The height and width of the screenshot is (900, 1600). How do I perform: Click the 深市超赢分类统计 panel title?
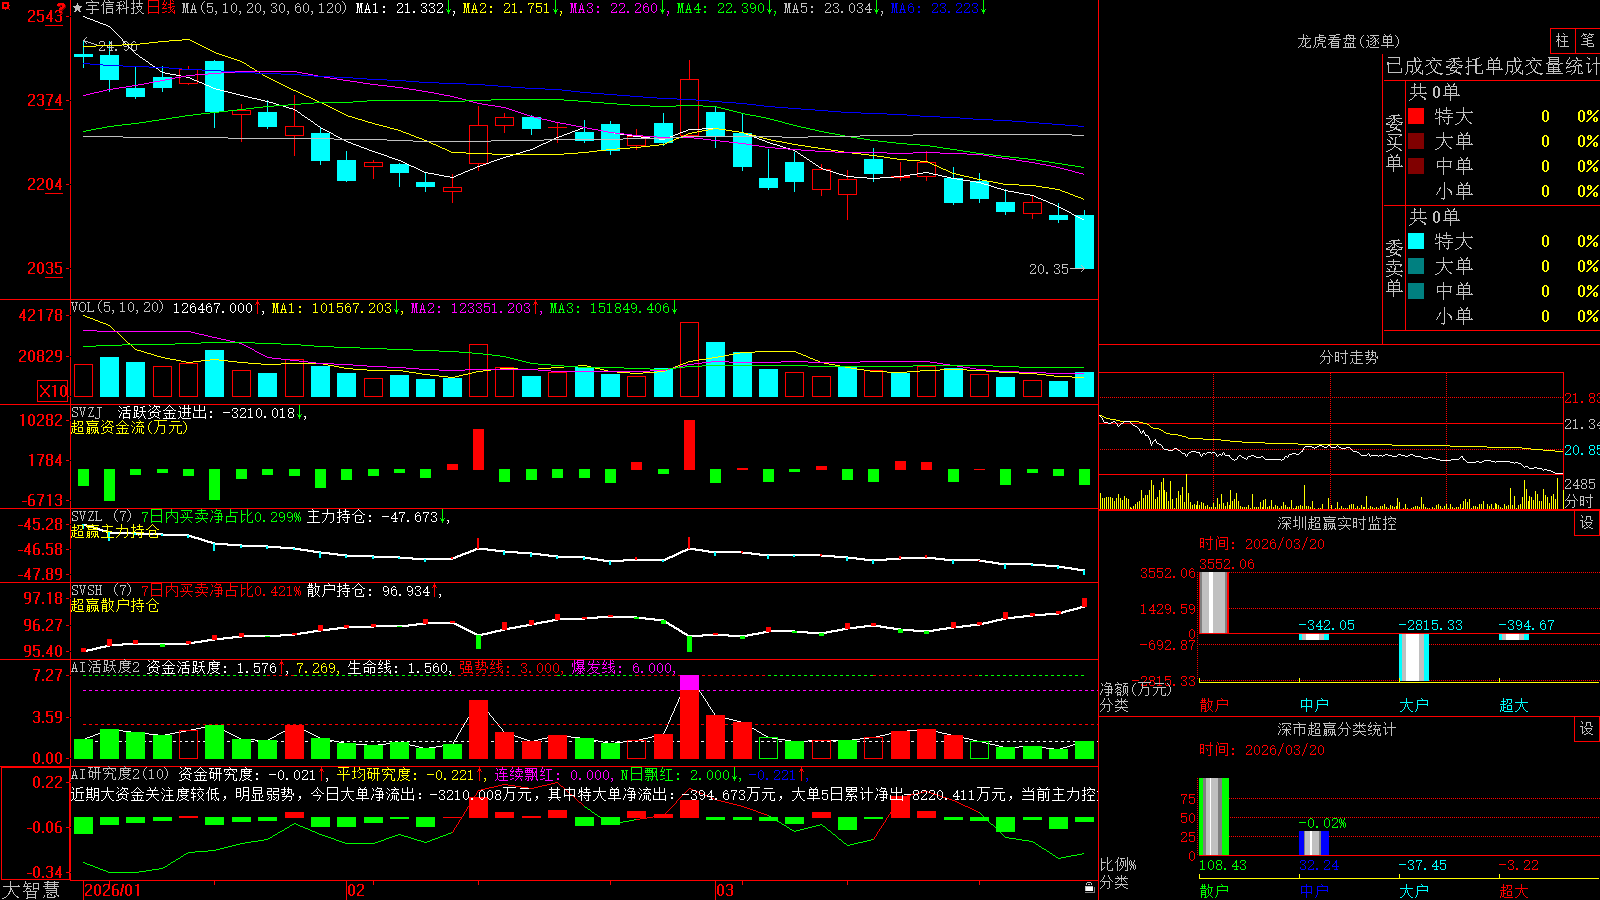pyautogui.click(x=1337, y=729)
